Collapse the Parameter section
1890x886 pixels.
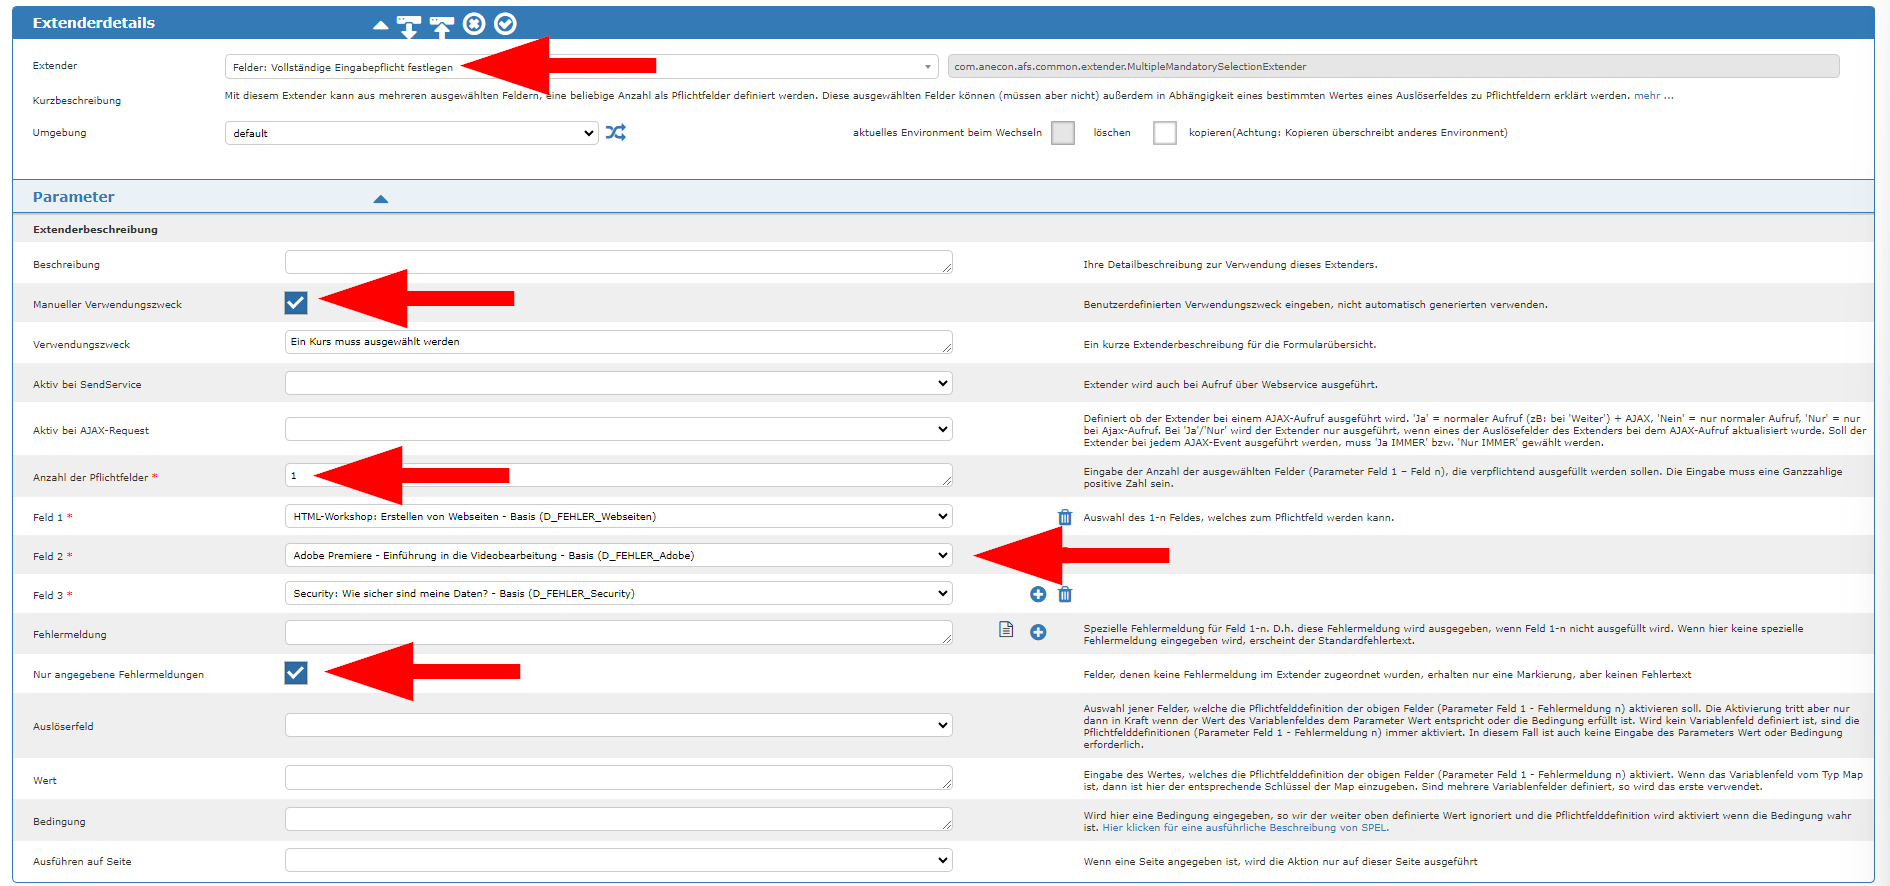coord(380,198)
